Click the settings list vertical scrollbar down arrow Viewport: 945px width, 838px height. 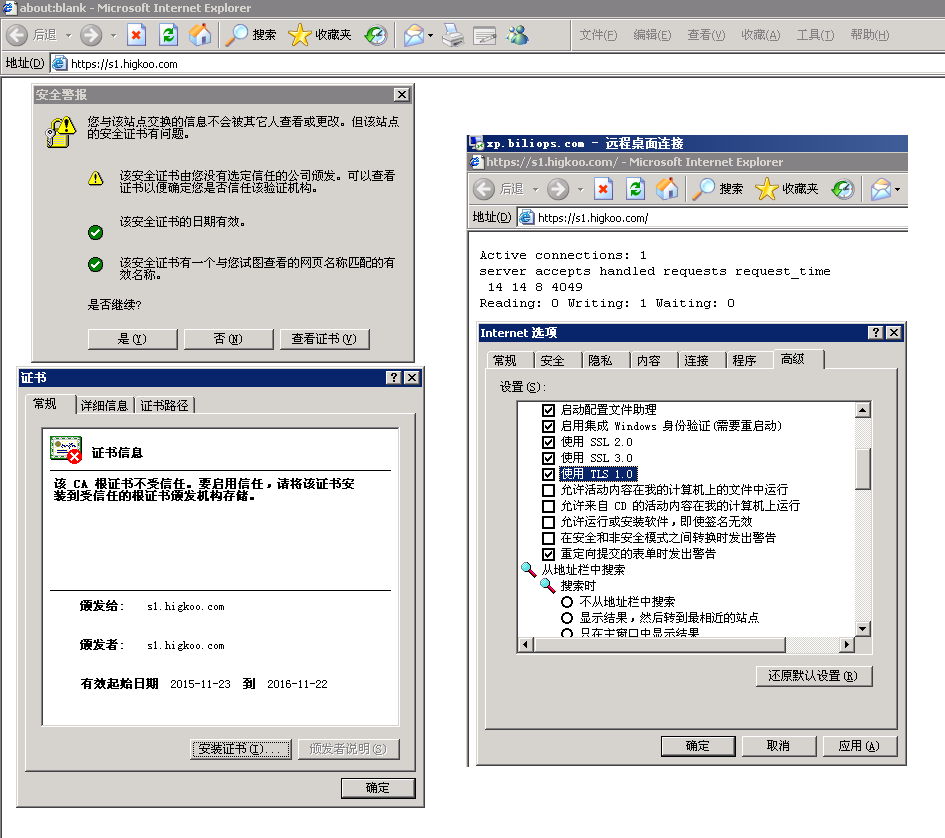point(863,627)
